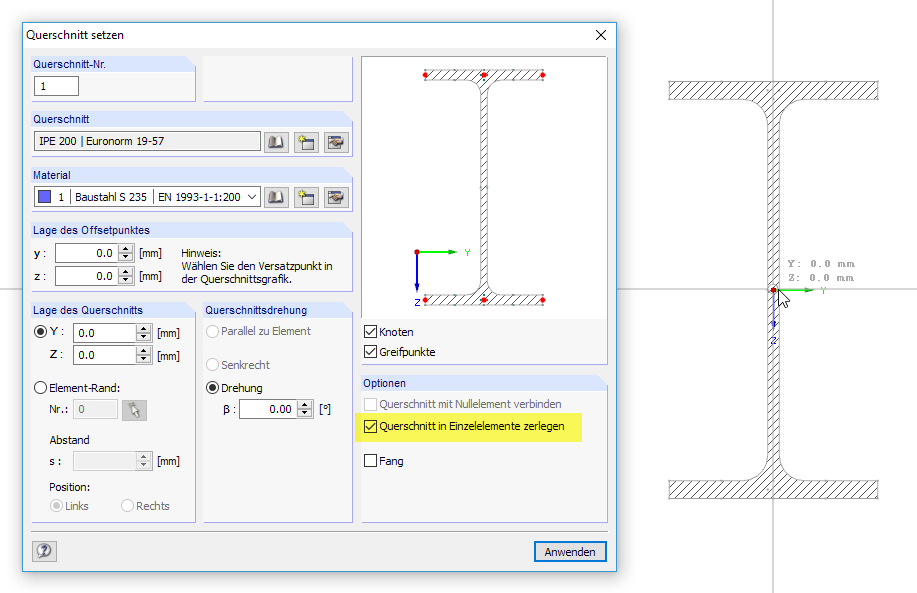Click top-left grip point in preview
Viewport: 917px width, 593px height.
point(425,75)
